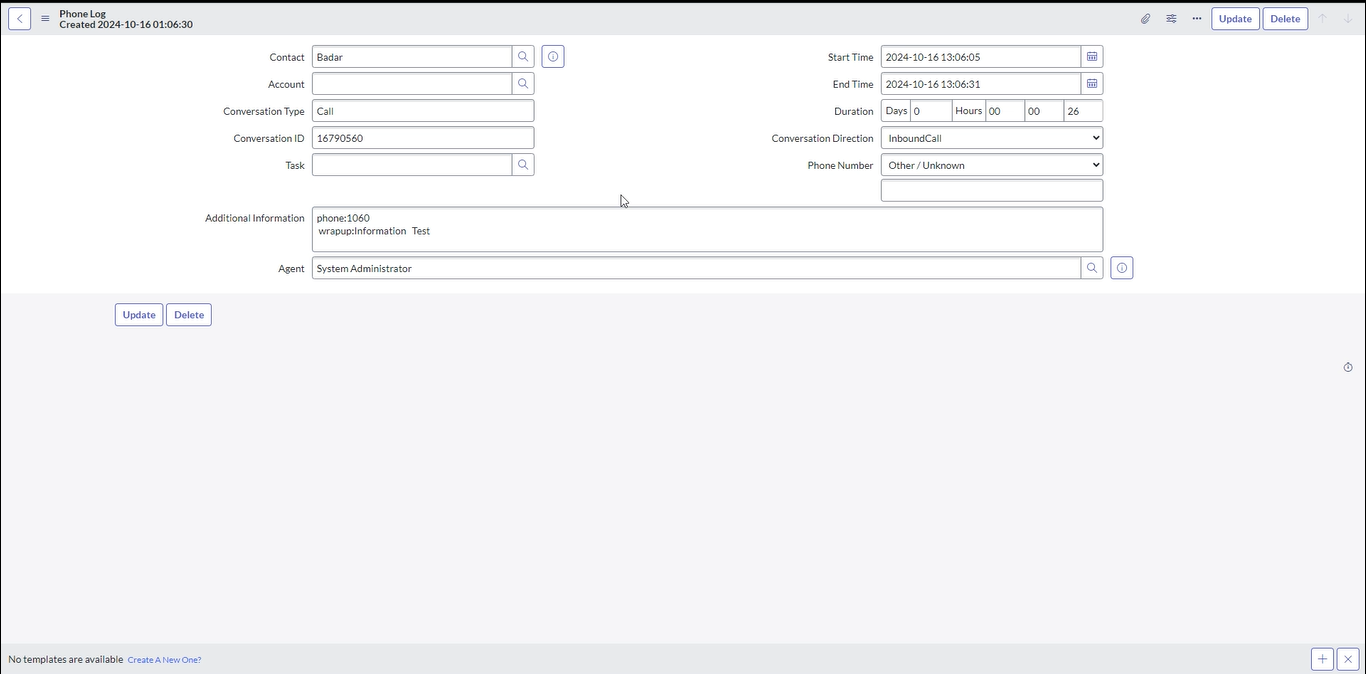Click the Conversation ID input field
The width and height of the screenshot is (1366, 674).
tap(422, 138)
